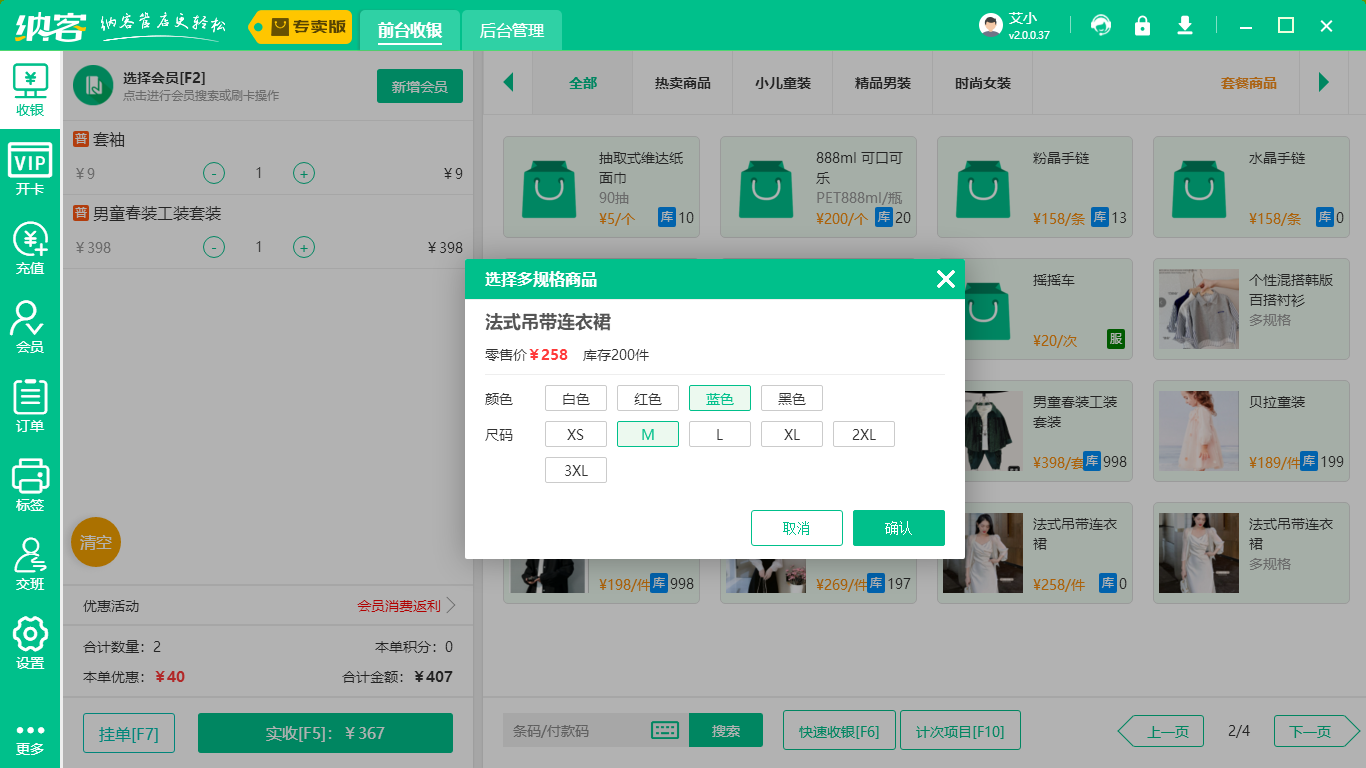Click the left category arrow chevron

[509, 84]
